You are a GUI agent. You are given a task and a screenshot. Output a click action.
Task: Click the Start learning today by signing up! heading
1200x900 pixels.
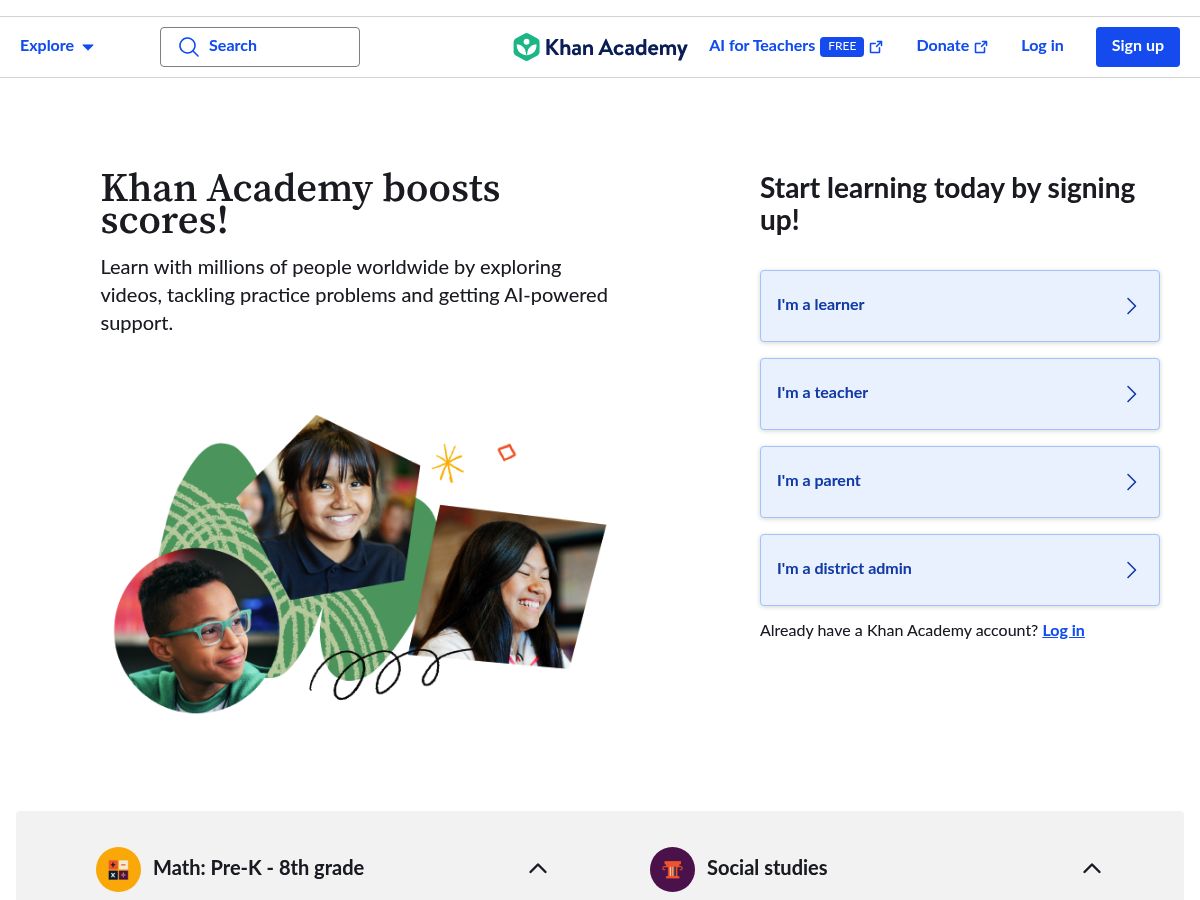point(947,204)
